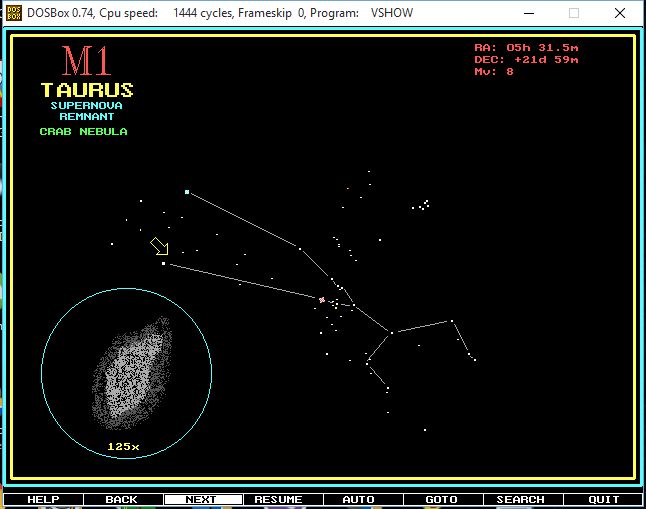The width and height of the screenshot is (646, 509).
Task: Click the cyan star at upper horn tip
Action: (187, 192)
